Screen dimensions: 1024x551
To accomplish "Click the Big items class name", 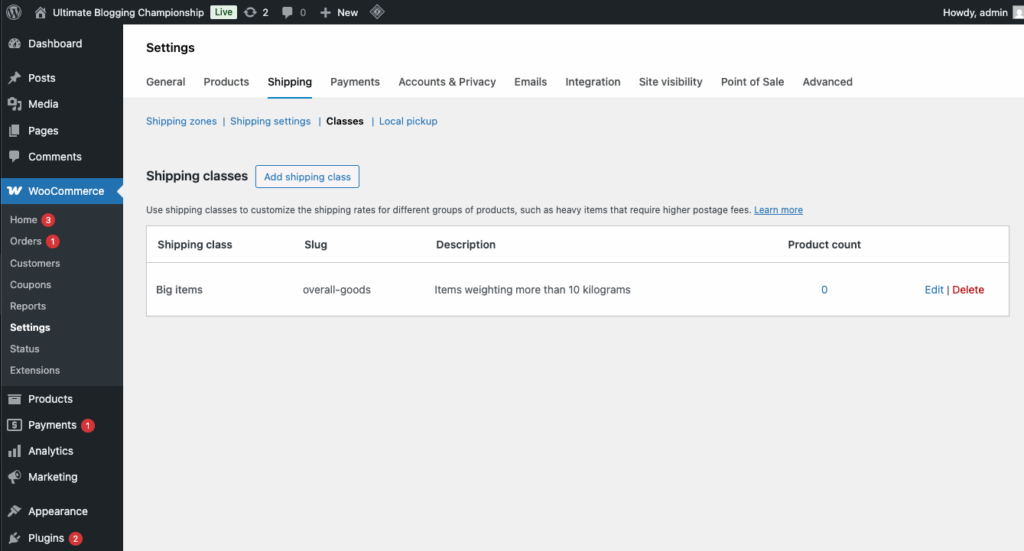I will pos(179,289).
